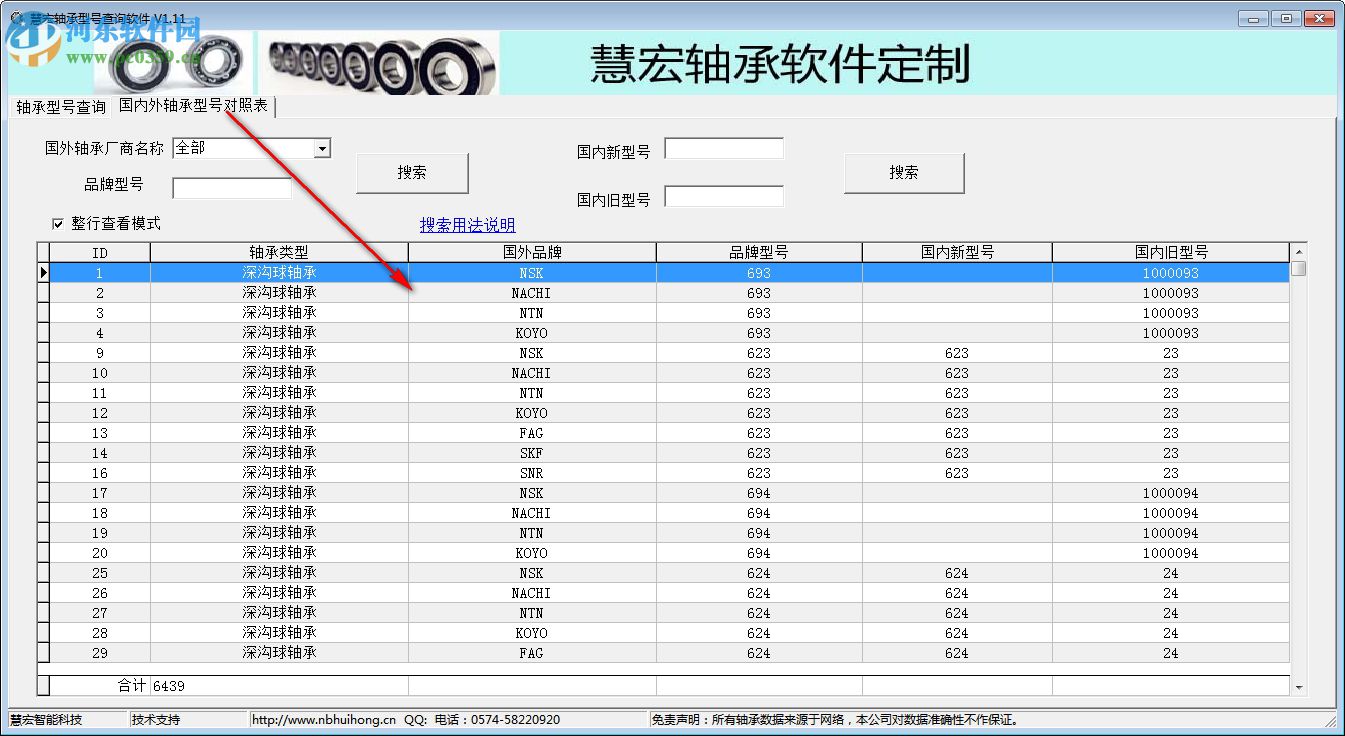Click inside the 国内新型号 input field
The height and width of the screenshot is (736, 1345).
point(723,147)
